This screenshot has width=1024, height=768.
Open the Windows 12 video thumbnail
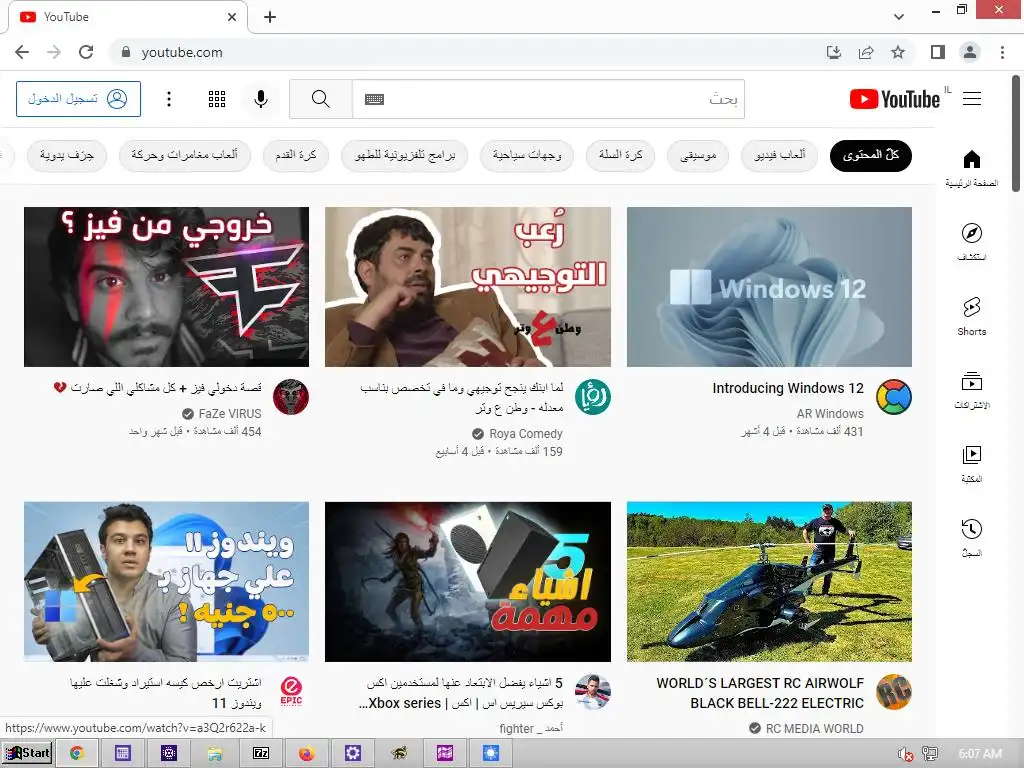[769, 287]
